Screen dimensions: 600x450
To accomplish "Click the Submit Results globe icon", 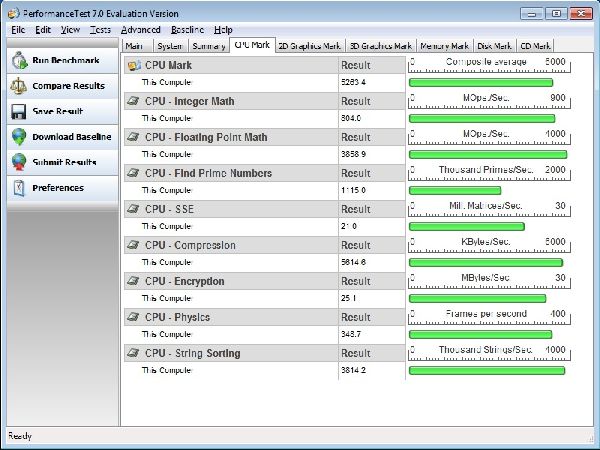I will tap(19, 162).
